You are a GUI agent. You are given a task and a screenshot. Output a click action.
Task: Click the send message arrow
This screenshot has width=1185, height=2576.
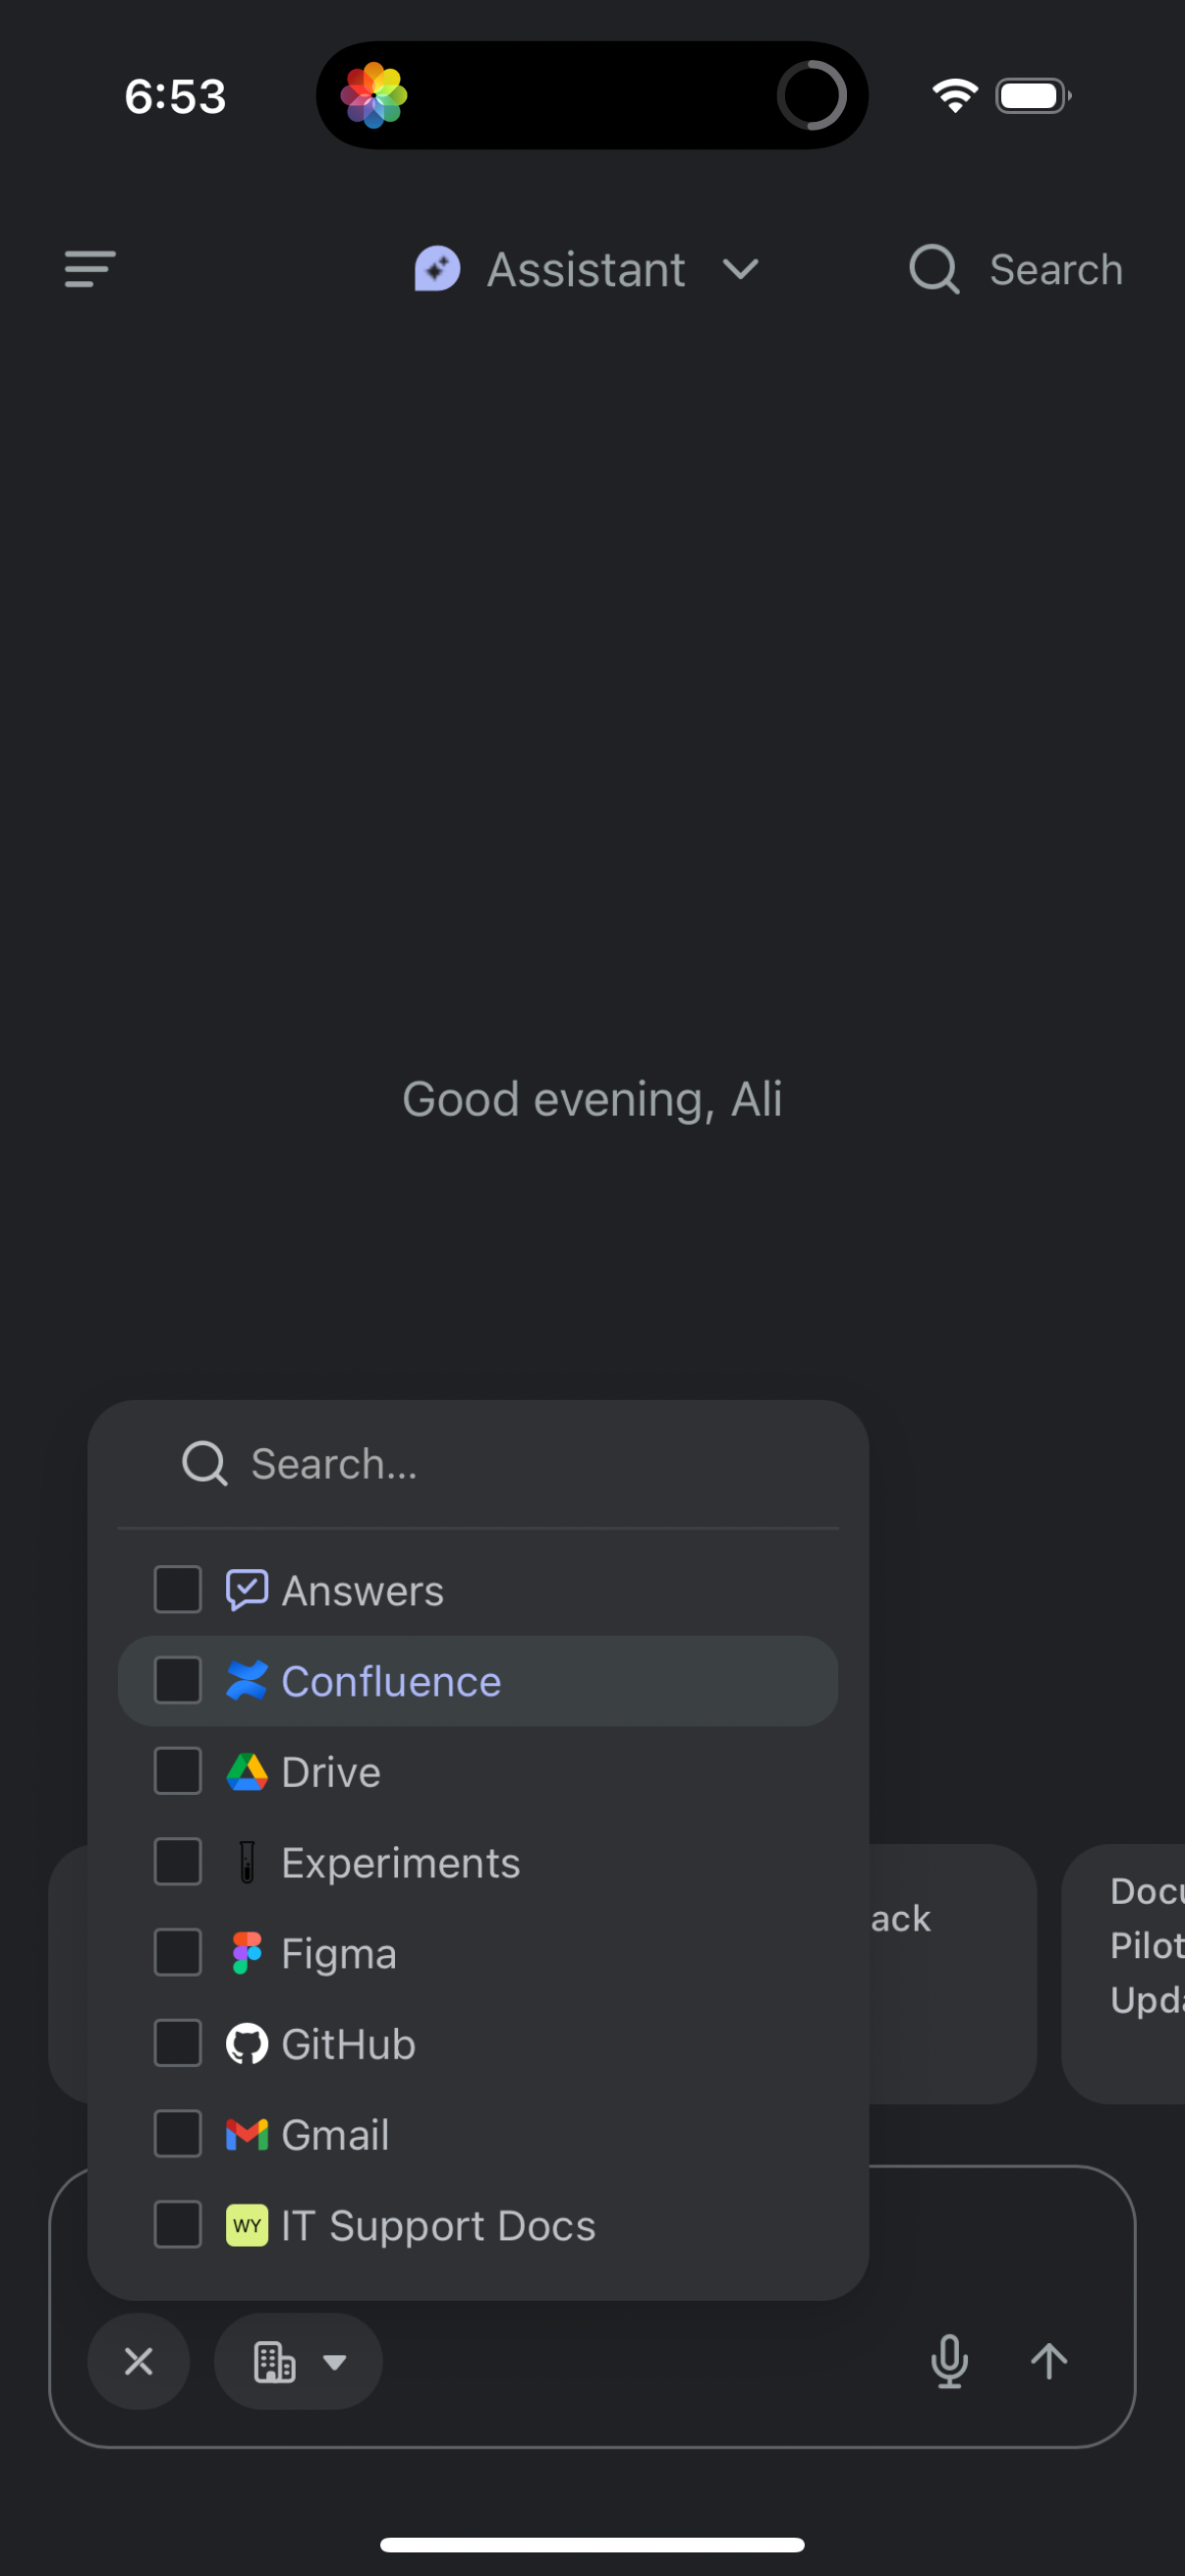point(1048,2362)
